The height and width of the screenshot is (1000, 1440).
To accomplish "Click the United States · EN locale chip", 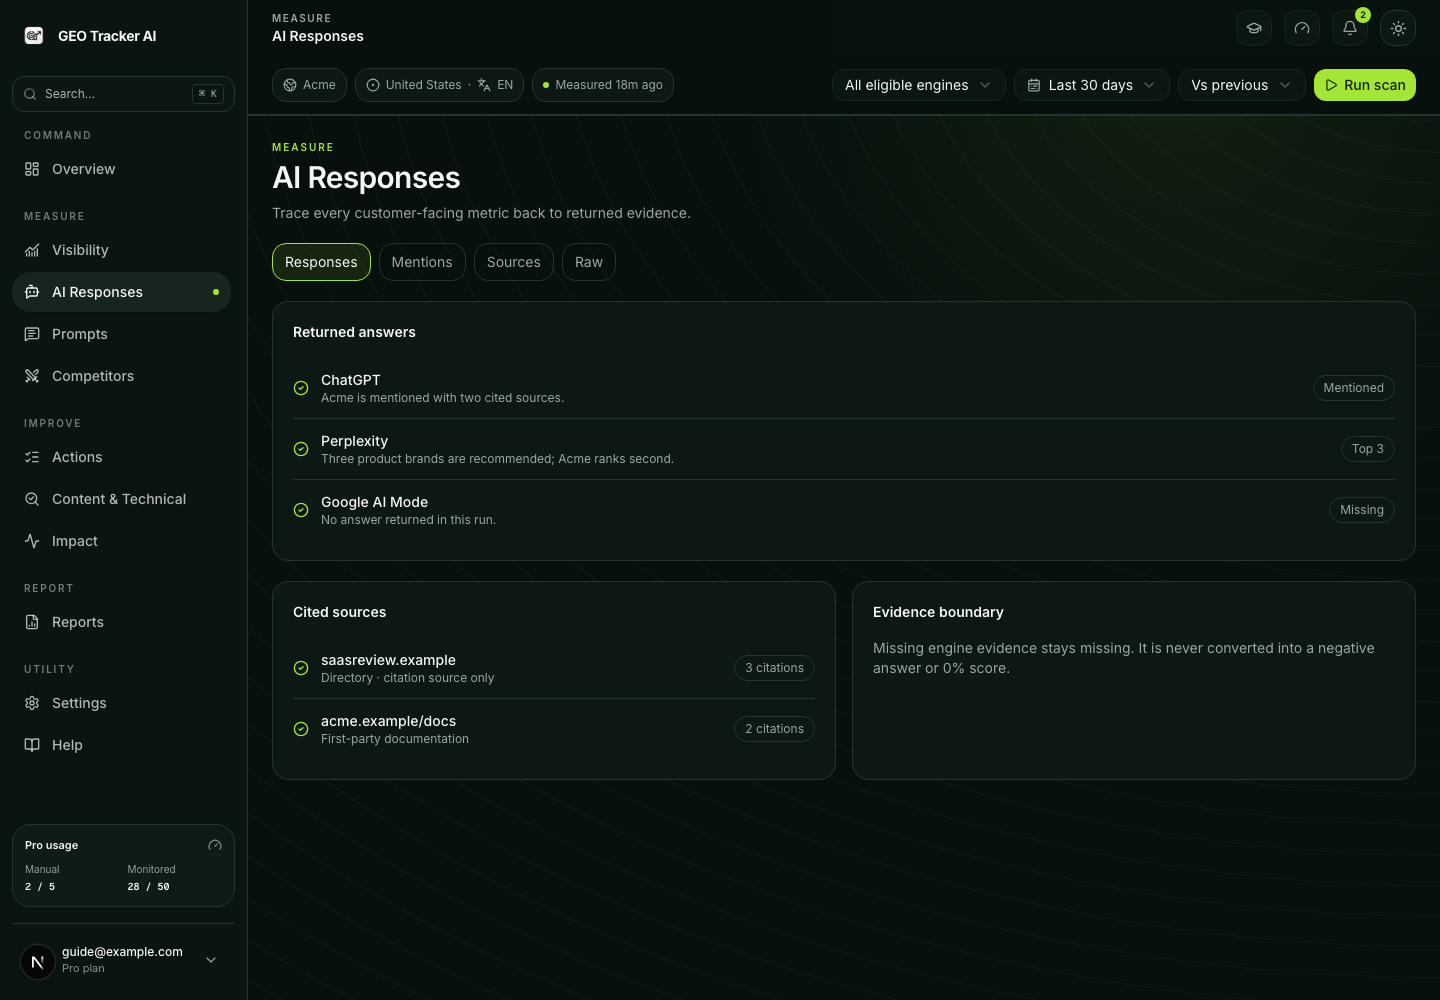I will [439, 85].
